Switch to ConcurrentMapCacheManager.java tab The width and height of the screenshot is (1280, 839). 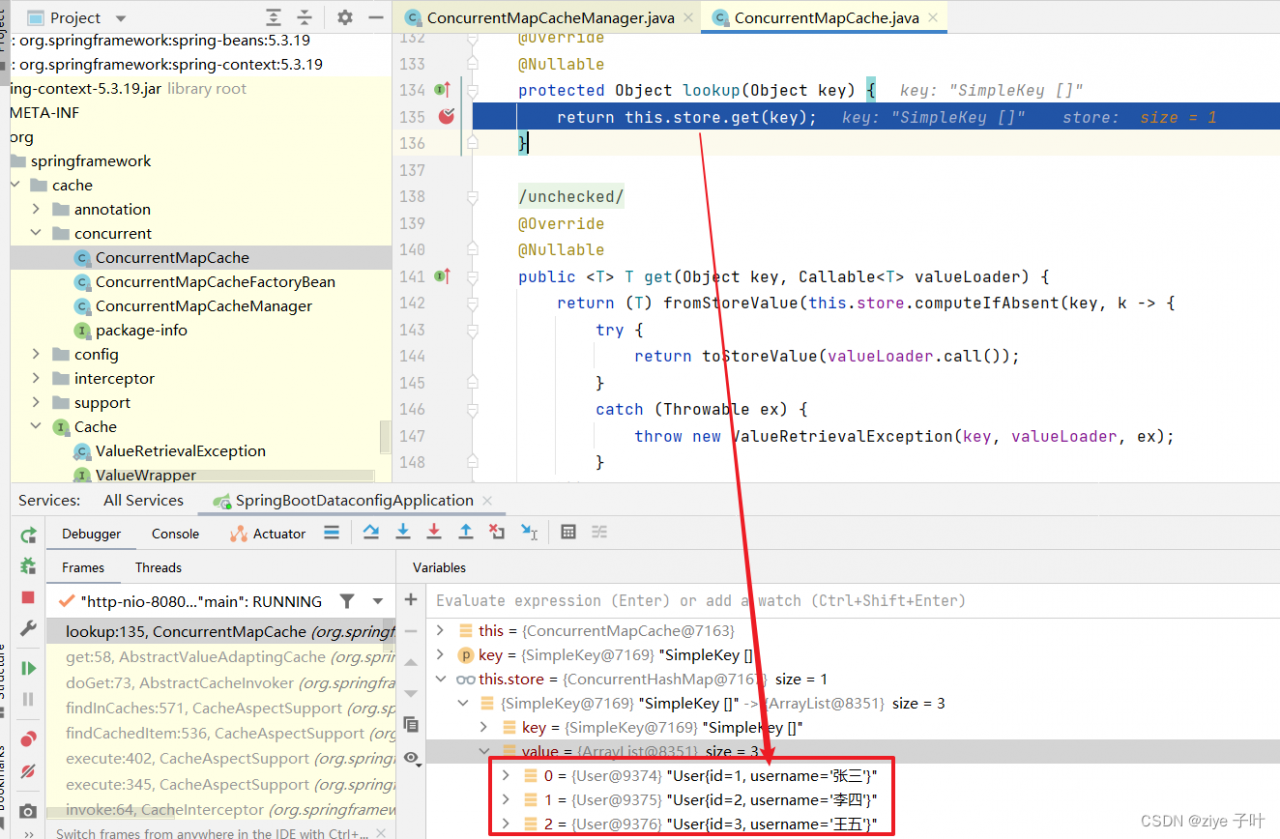pos(549,18)
